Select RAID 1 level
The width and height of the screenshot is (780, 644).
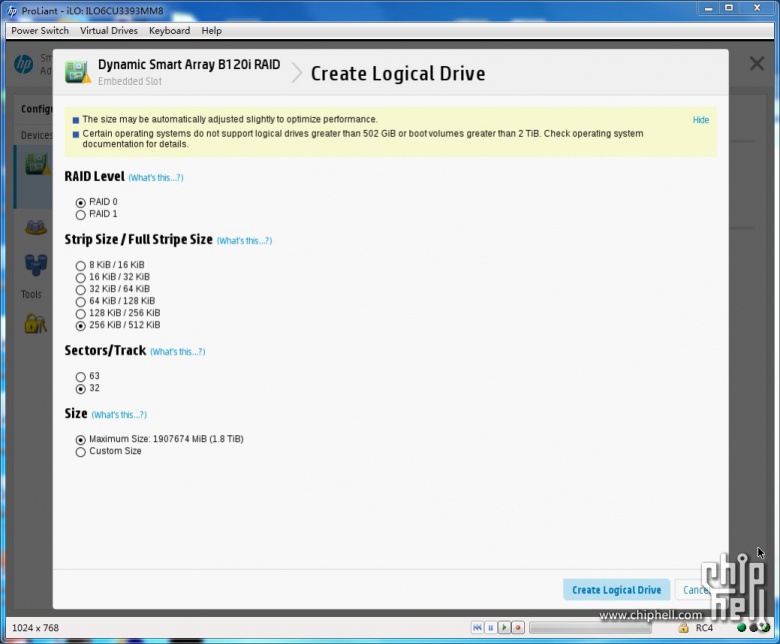click(x=81, y=215)
